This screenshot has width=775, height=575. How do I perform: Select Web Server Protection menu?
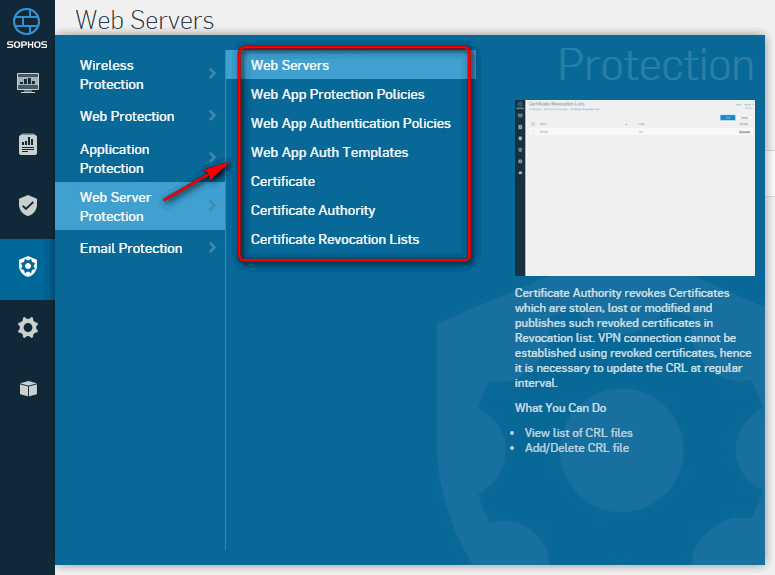coord(140,206)
